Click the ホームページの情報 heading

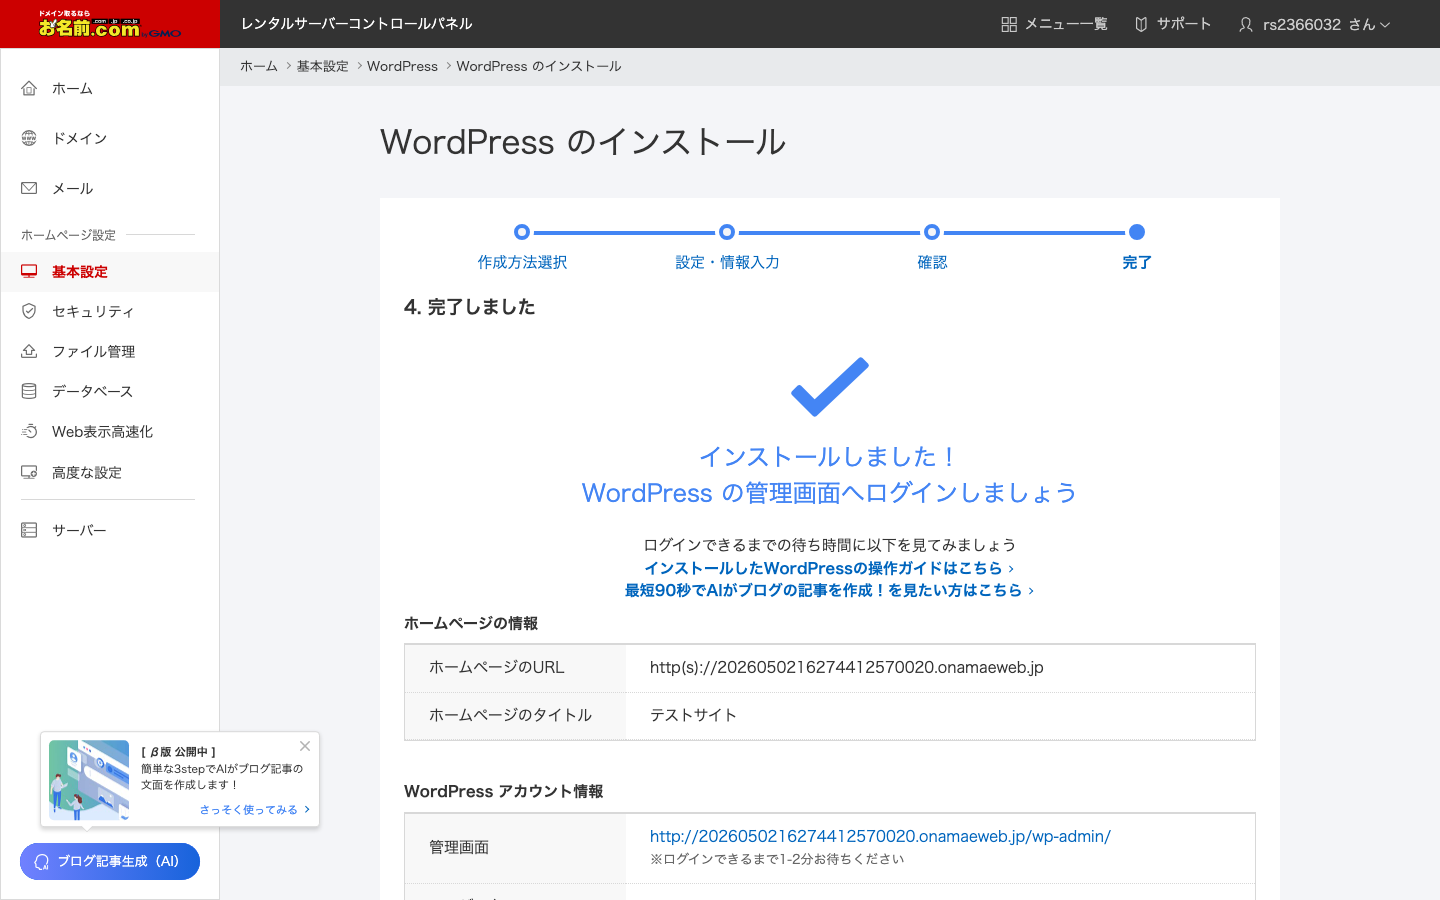471,623
